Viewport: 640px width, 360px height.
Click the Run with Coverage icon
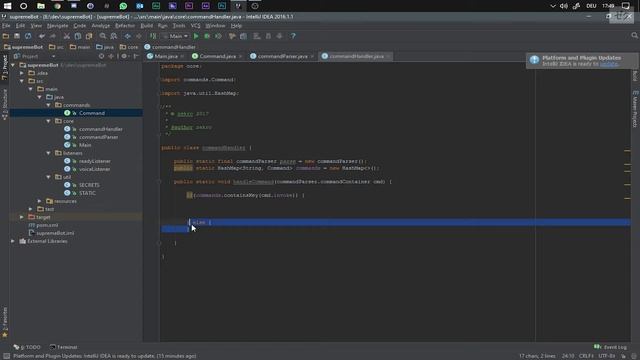coord(218,36)
